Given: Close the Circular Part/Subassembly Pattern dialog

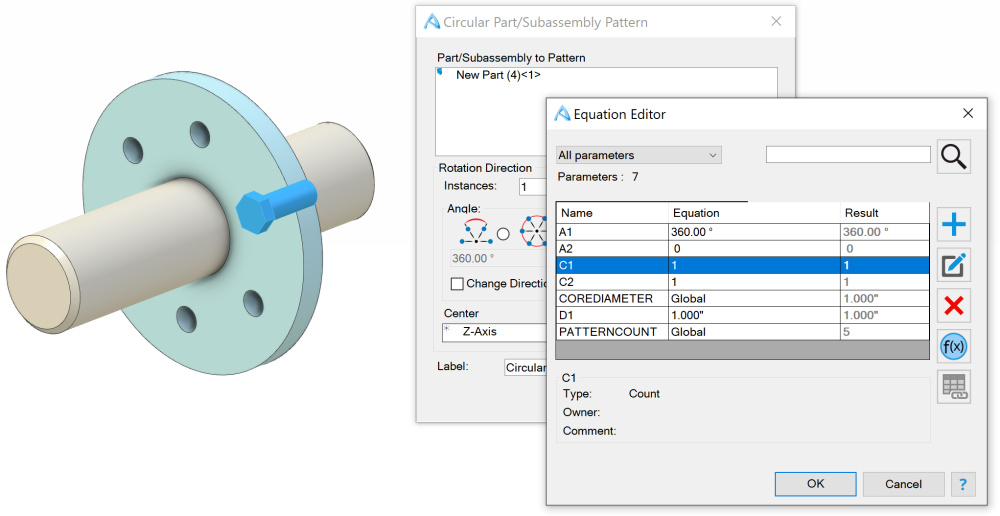Looking at the screenshot, I should [776, 22].
